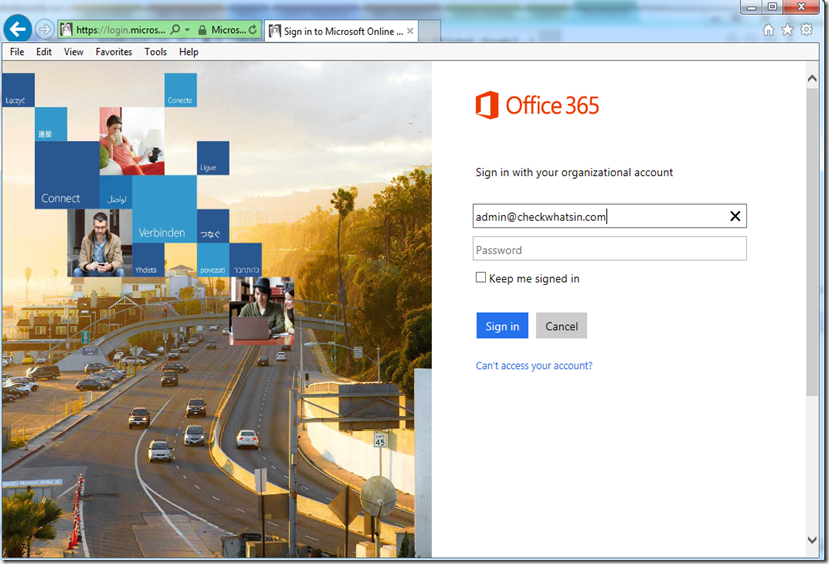Click the browser Forward arrow button
This screenshot has height=564, width=829.
pyautogui.click(x=45, y=30)
